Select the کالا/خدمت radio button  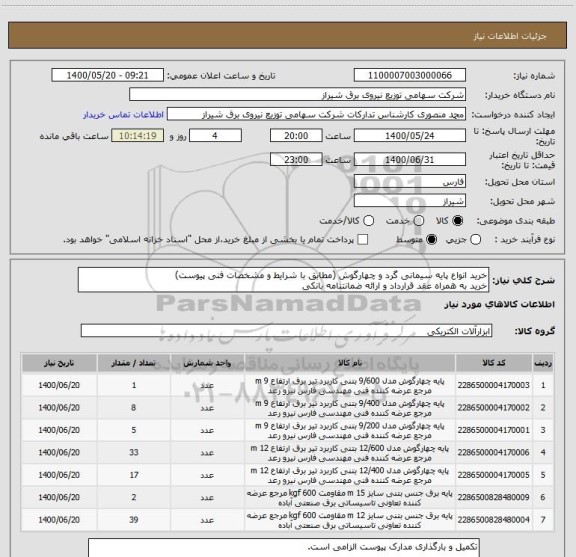tap(368, 221)
